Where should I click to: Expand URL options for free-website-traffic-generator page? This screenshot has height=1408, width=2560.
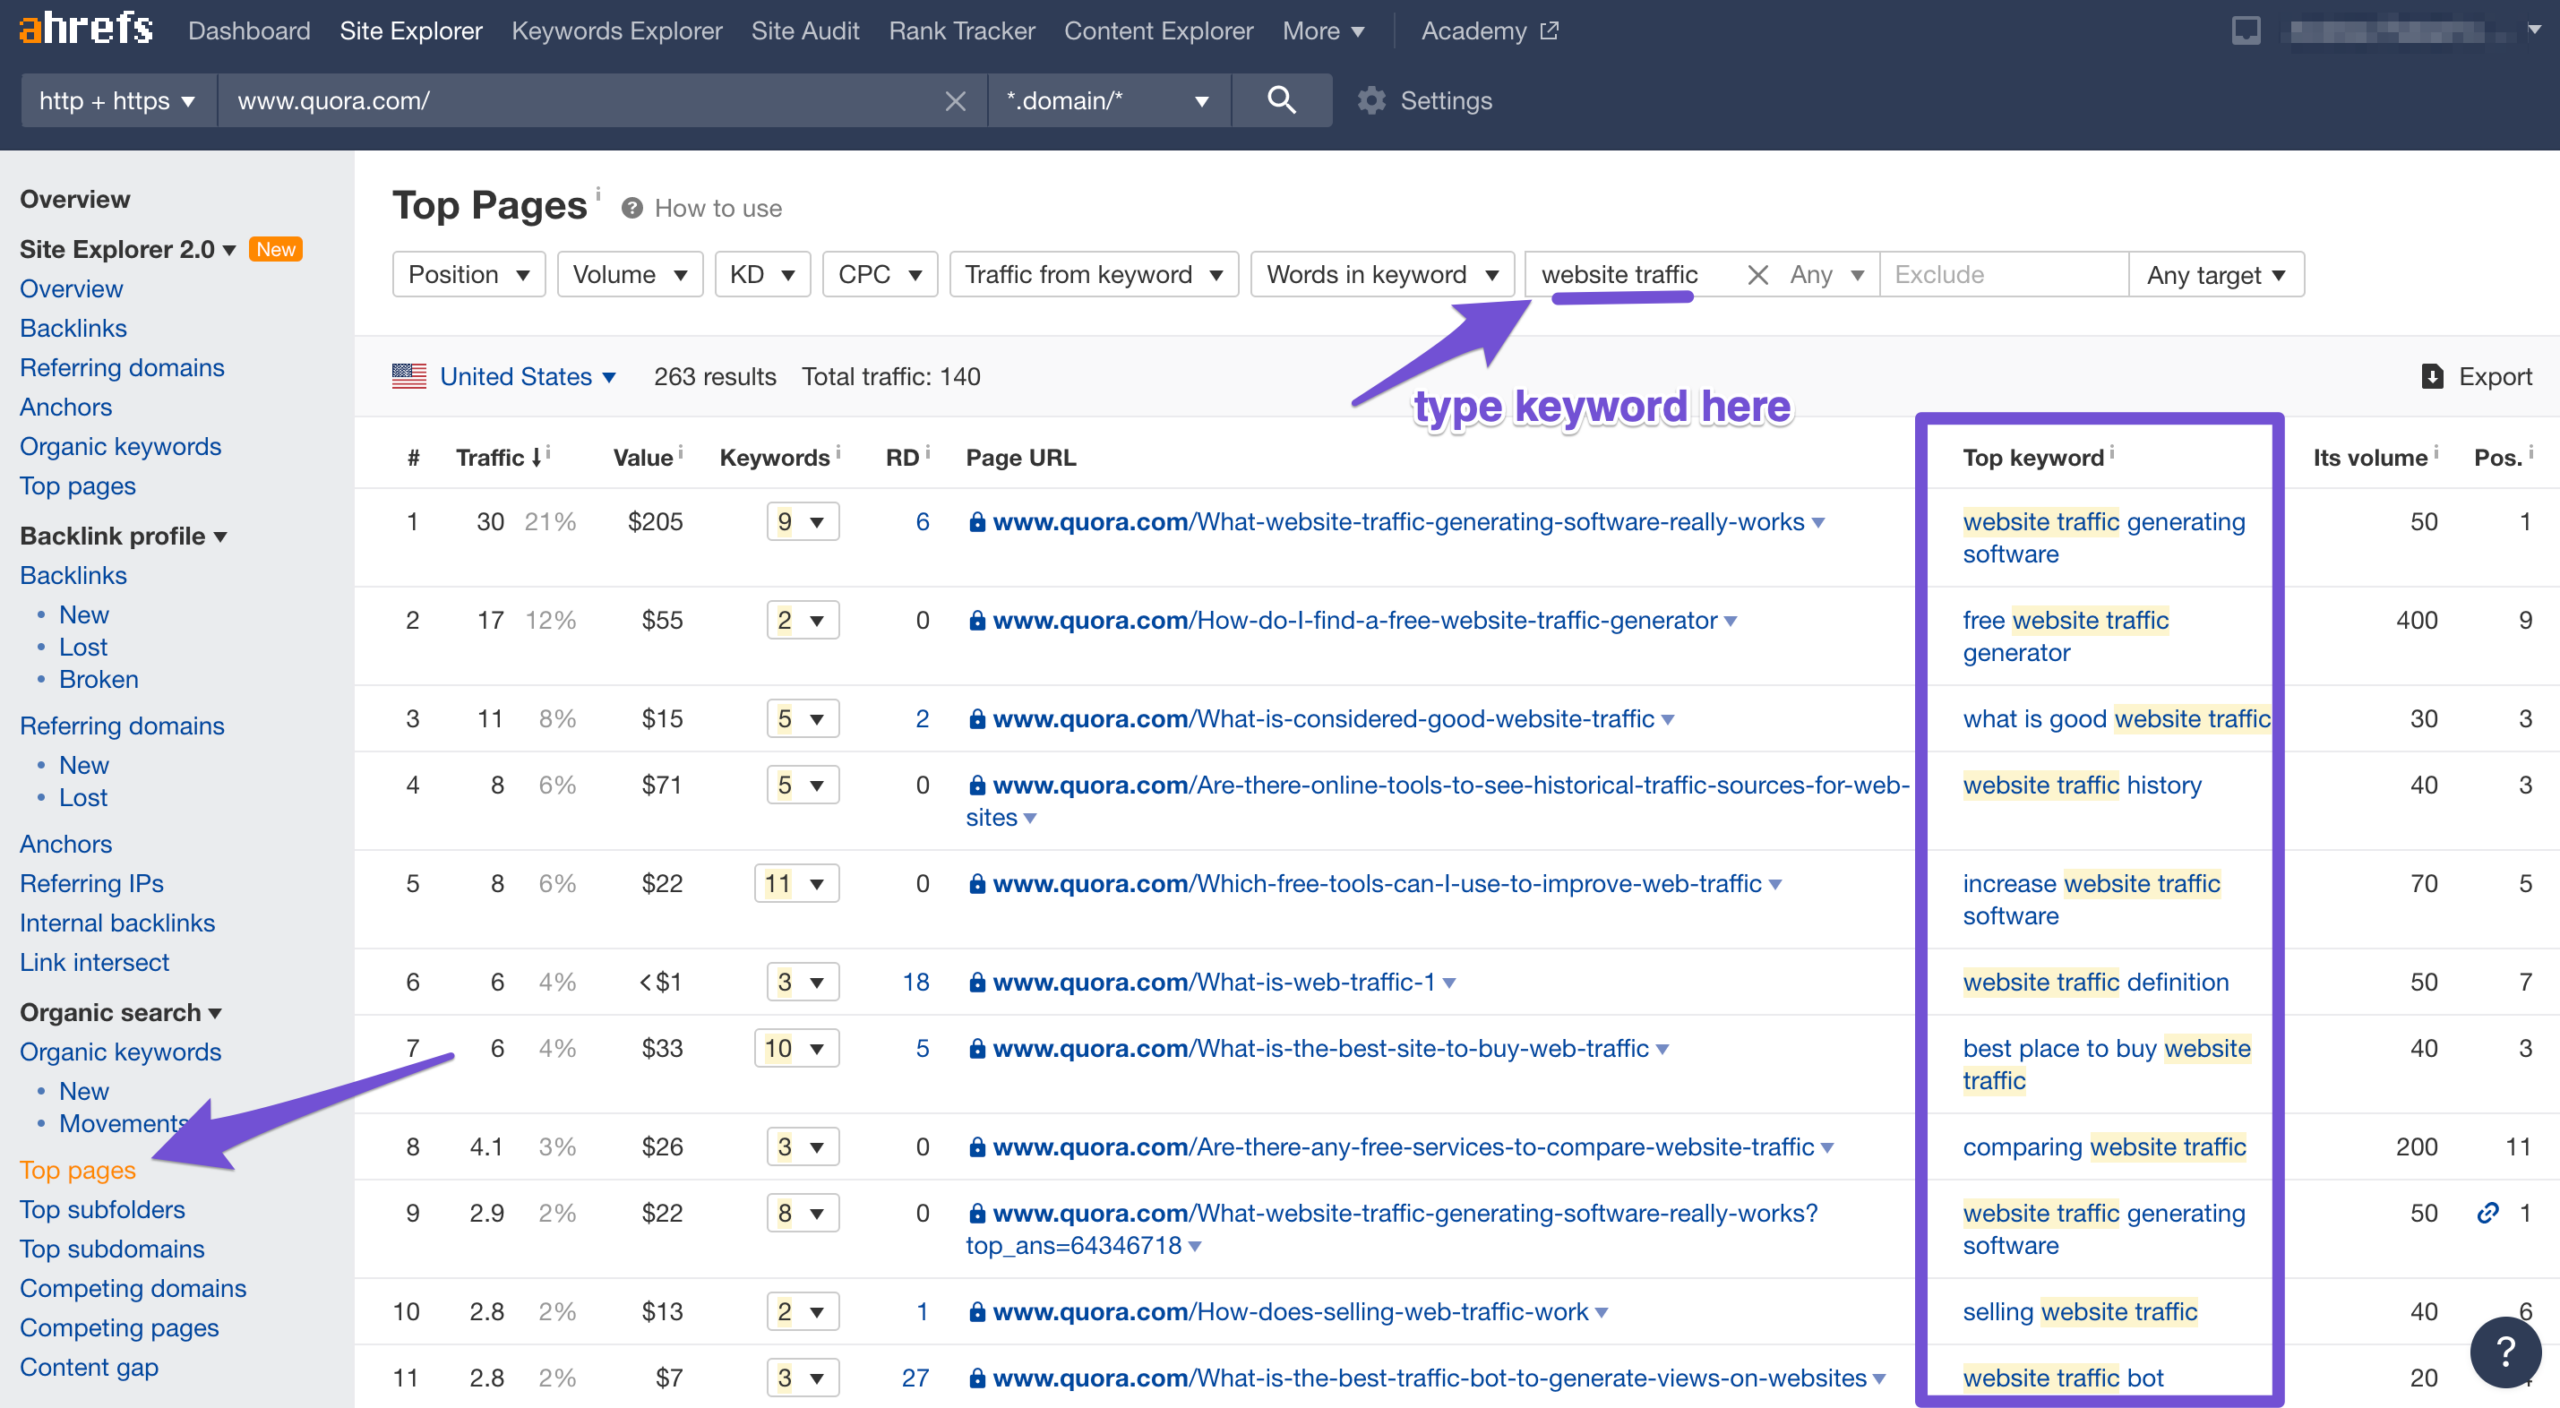click(x=1731, y=621)
